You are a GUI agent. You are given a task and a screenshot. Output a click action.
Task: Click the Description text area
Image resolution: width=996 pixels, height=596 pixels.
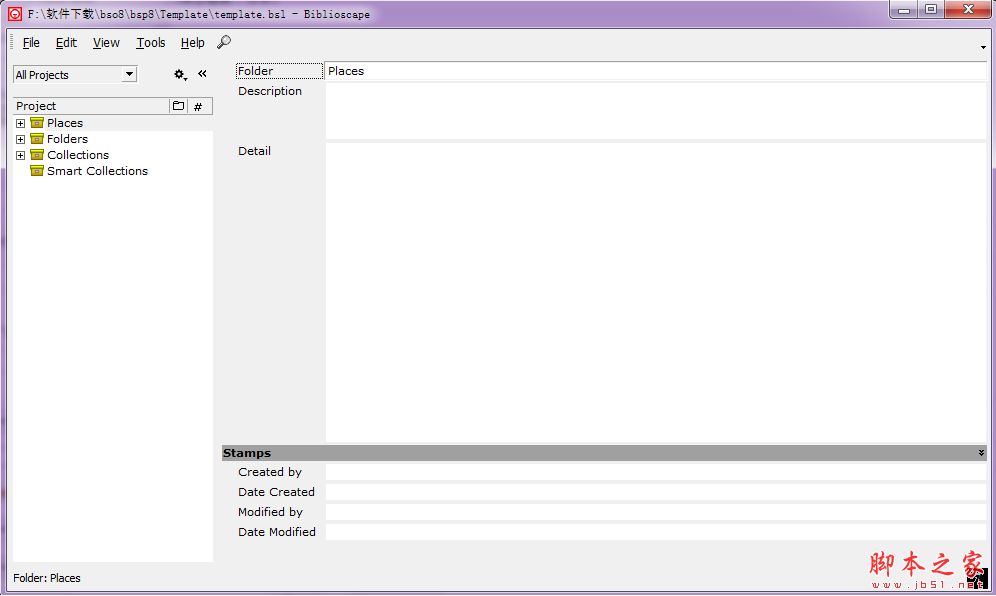[x=656, y=111]
